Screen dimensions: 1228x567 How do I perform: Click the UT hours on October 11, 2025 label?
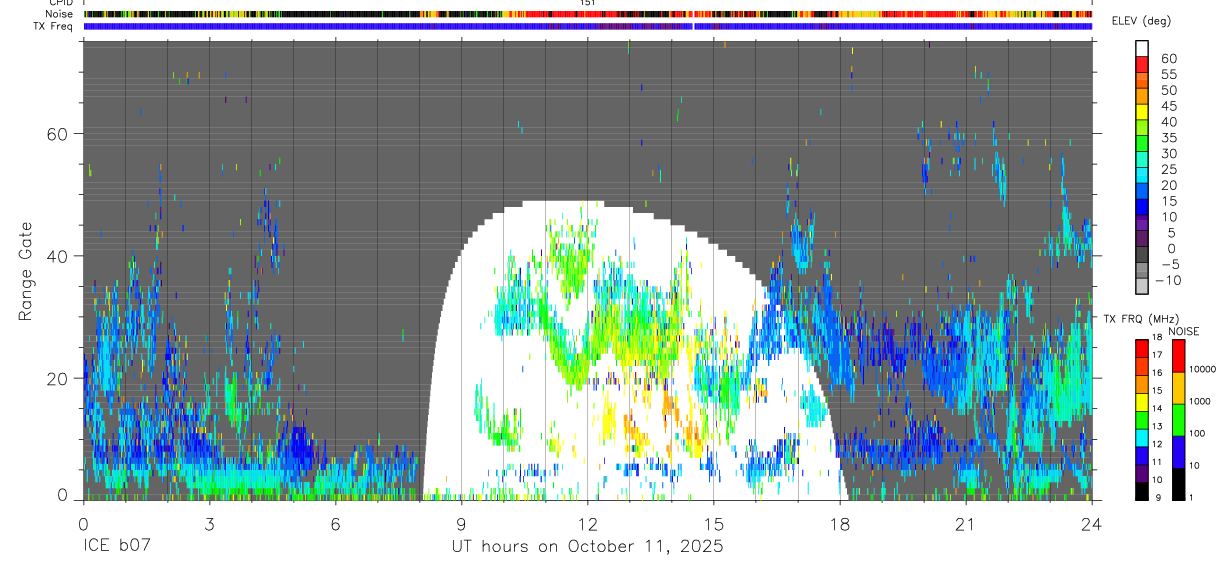[x=587, y=547]
